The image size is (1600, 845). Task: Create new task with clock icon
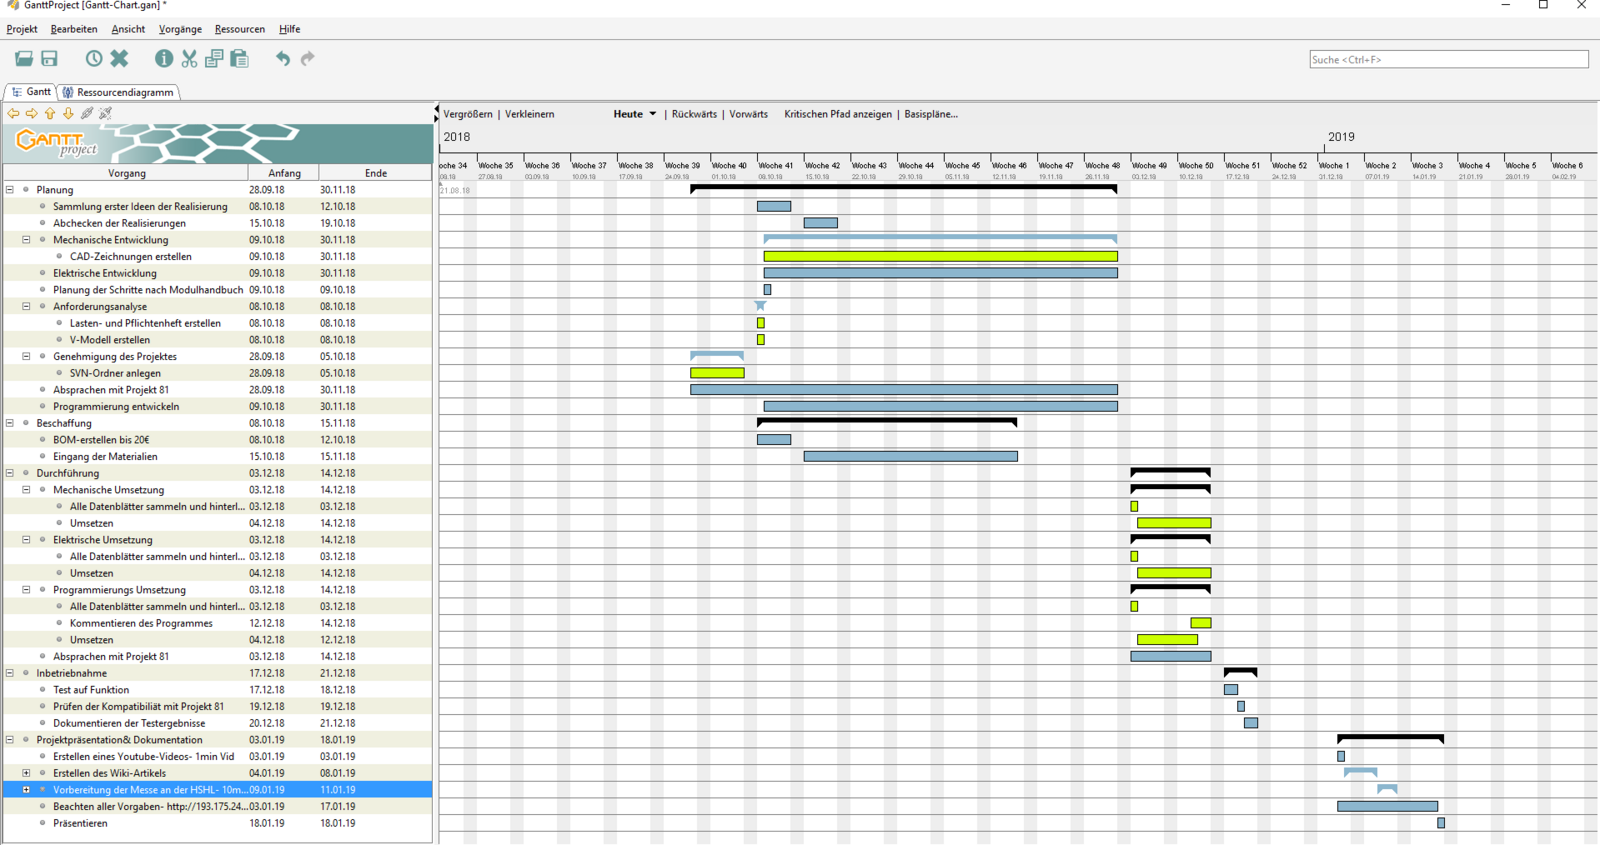94,59
